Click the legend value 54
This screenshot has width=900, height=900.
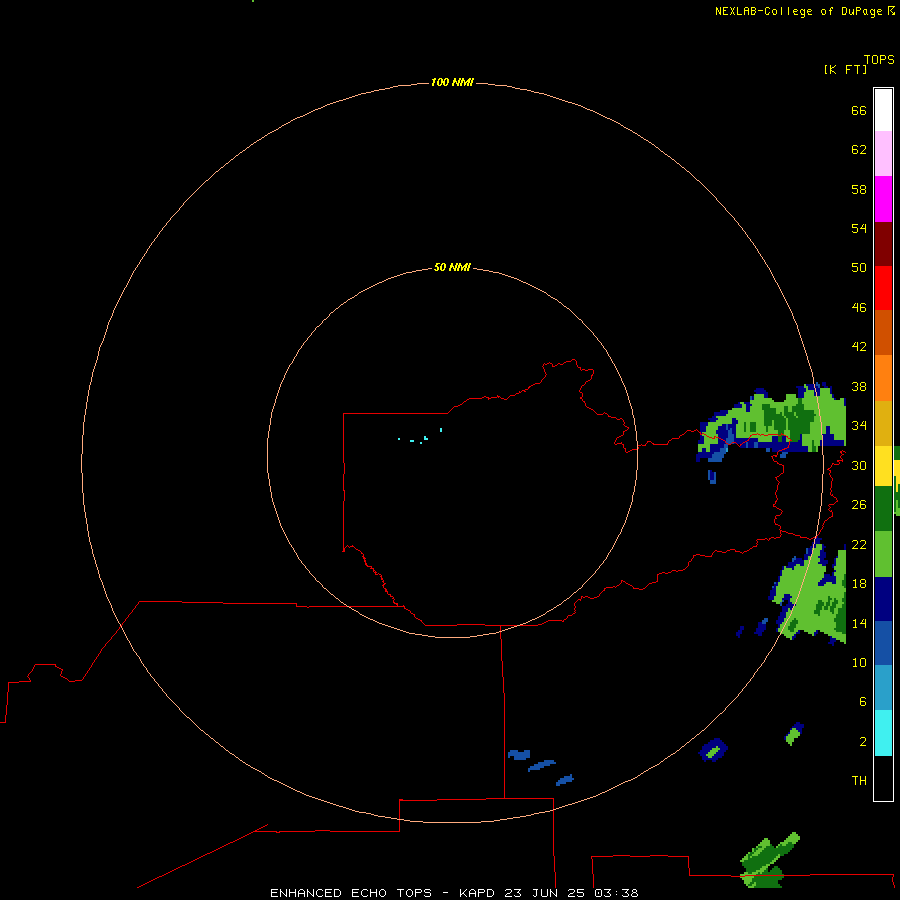pos(859,228)
